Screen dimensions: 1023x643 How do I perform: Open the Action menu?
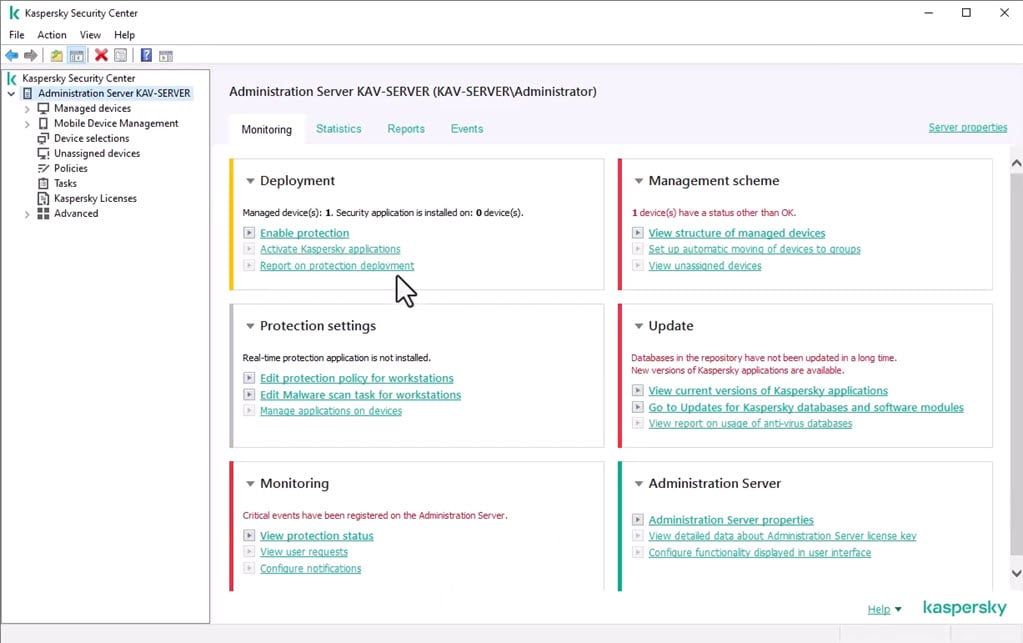52,35
